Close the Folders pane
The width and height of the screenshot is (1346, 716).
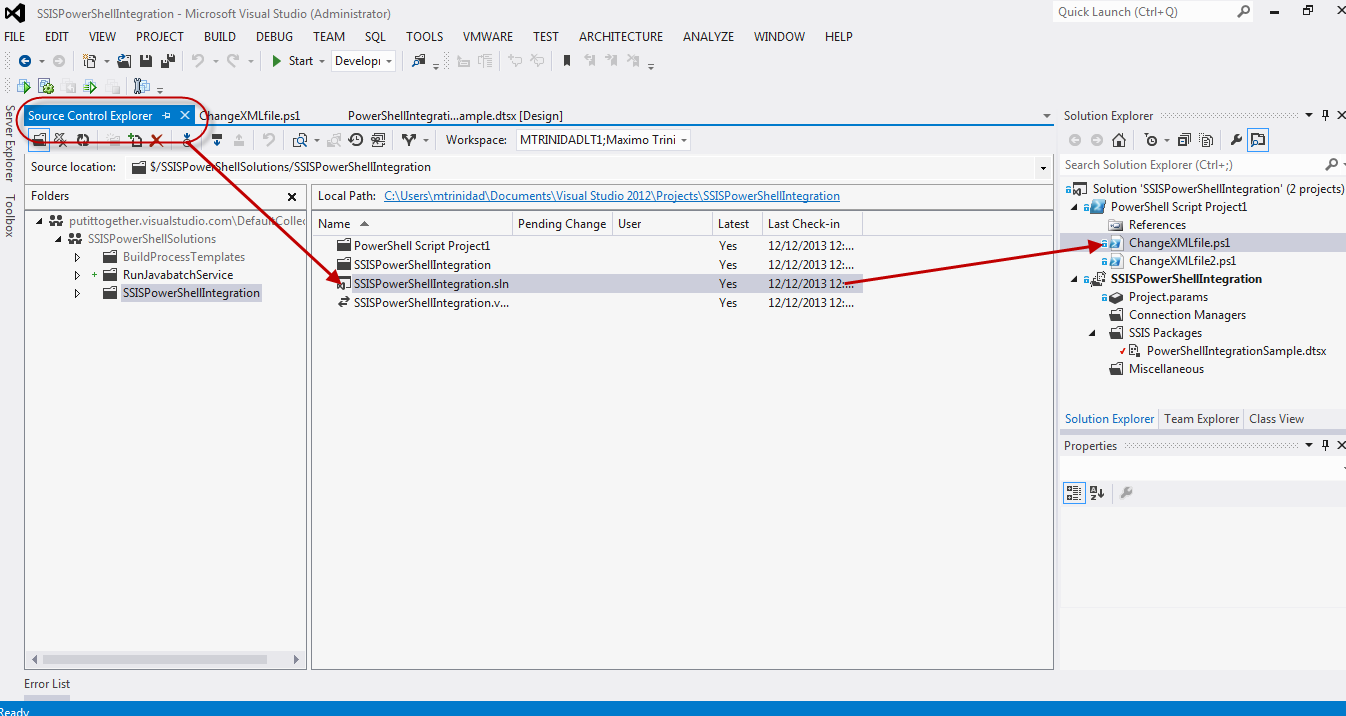292,197
